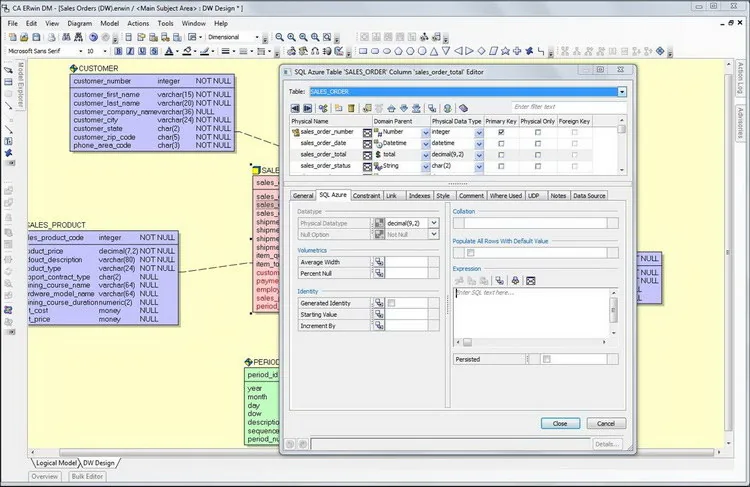Select the star drawing shape tool

505,51
